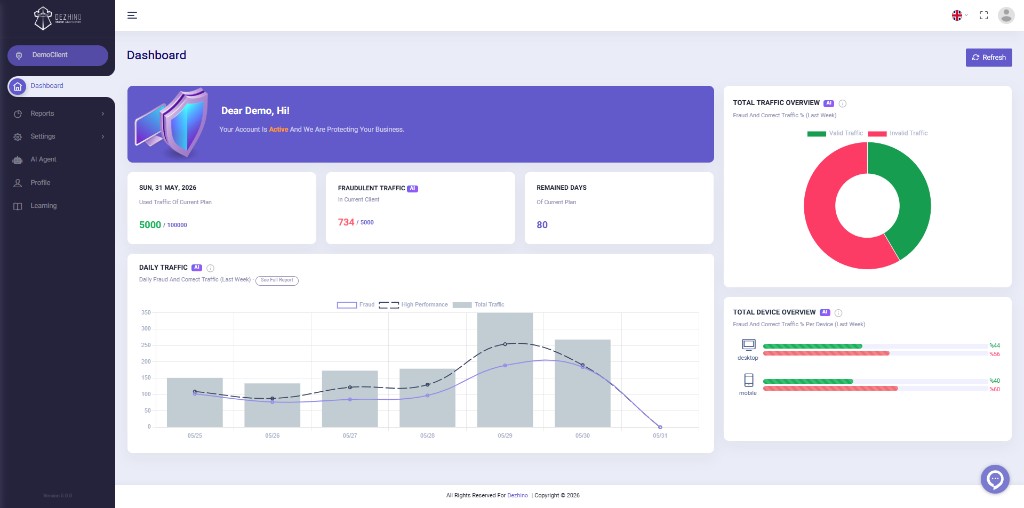Click the info icon beside Total Traffic Overview
The height and width of the screenshot is (508, 1024).
coord(842,103)
